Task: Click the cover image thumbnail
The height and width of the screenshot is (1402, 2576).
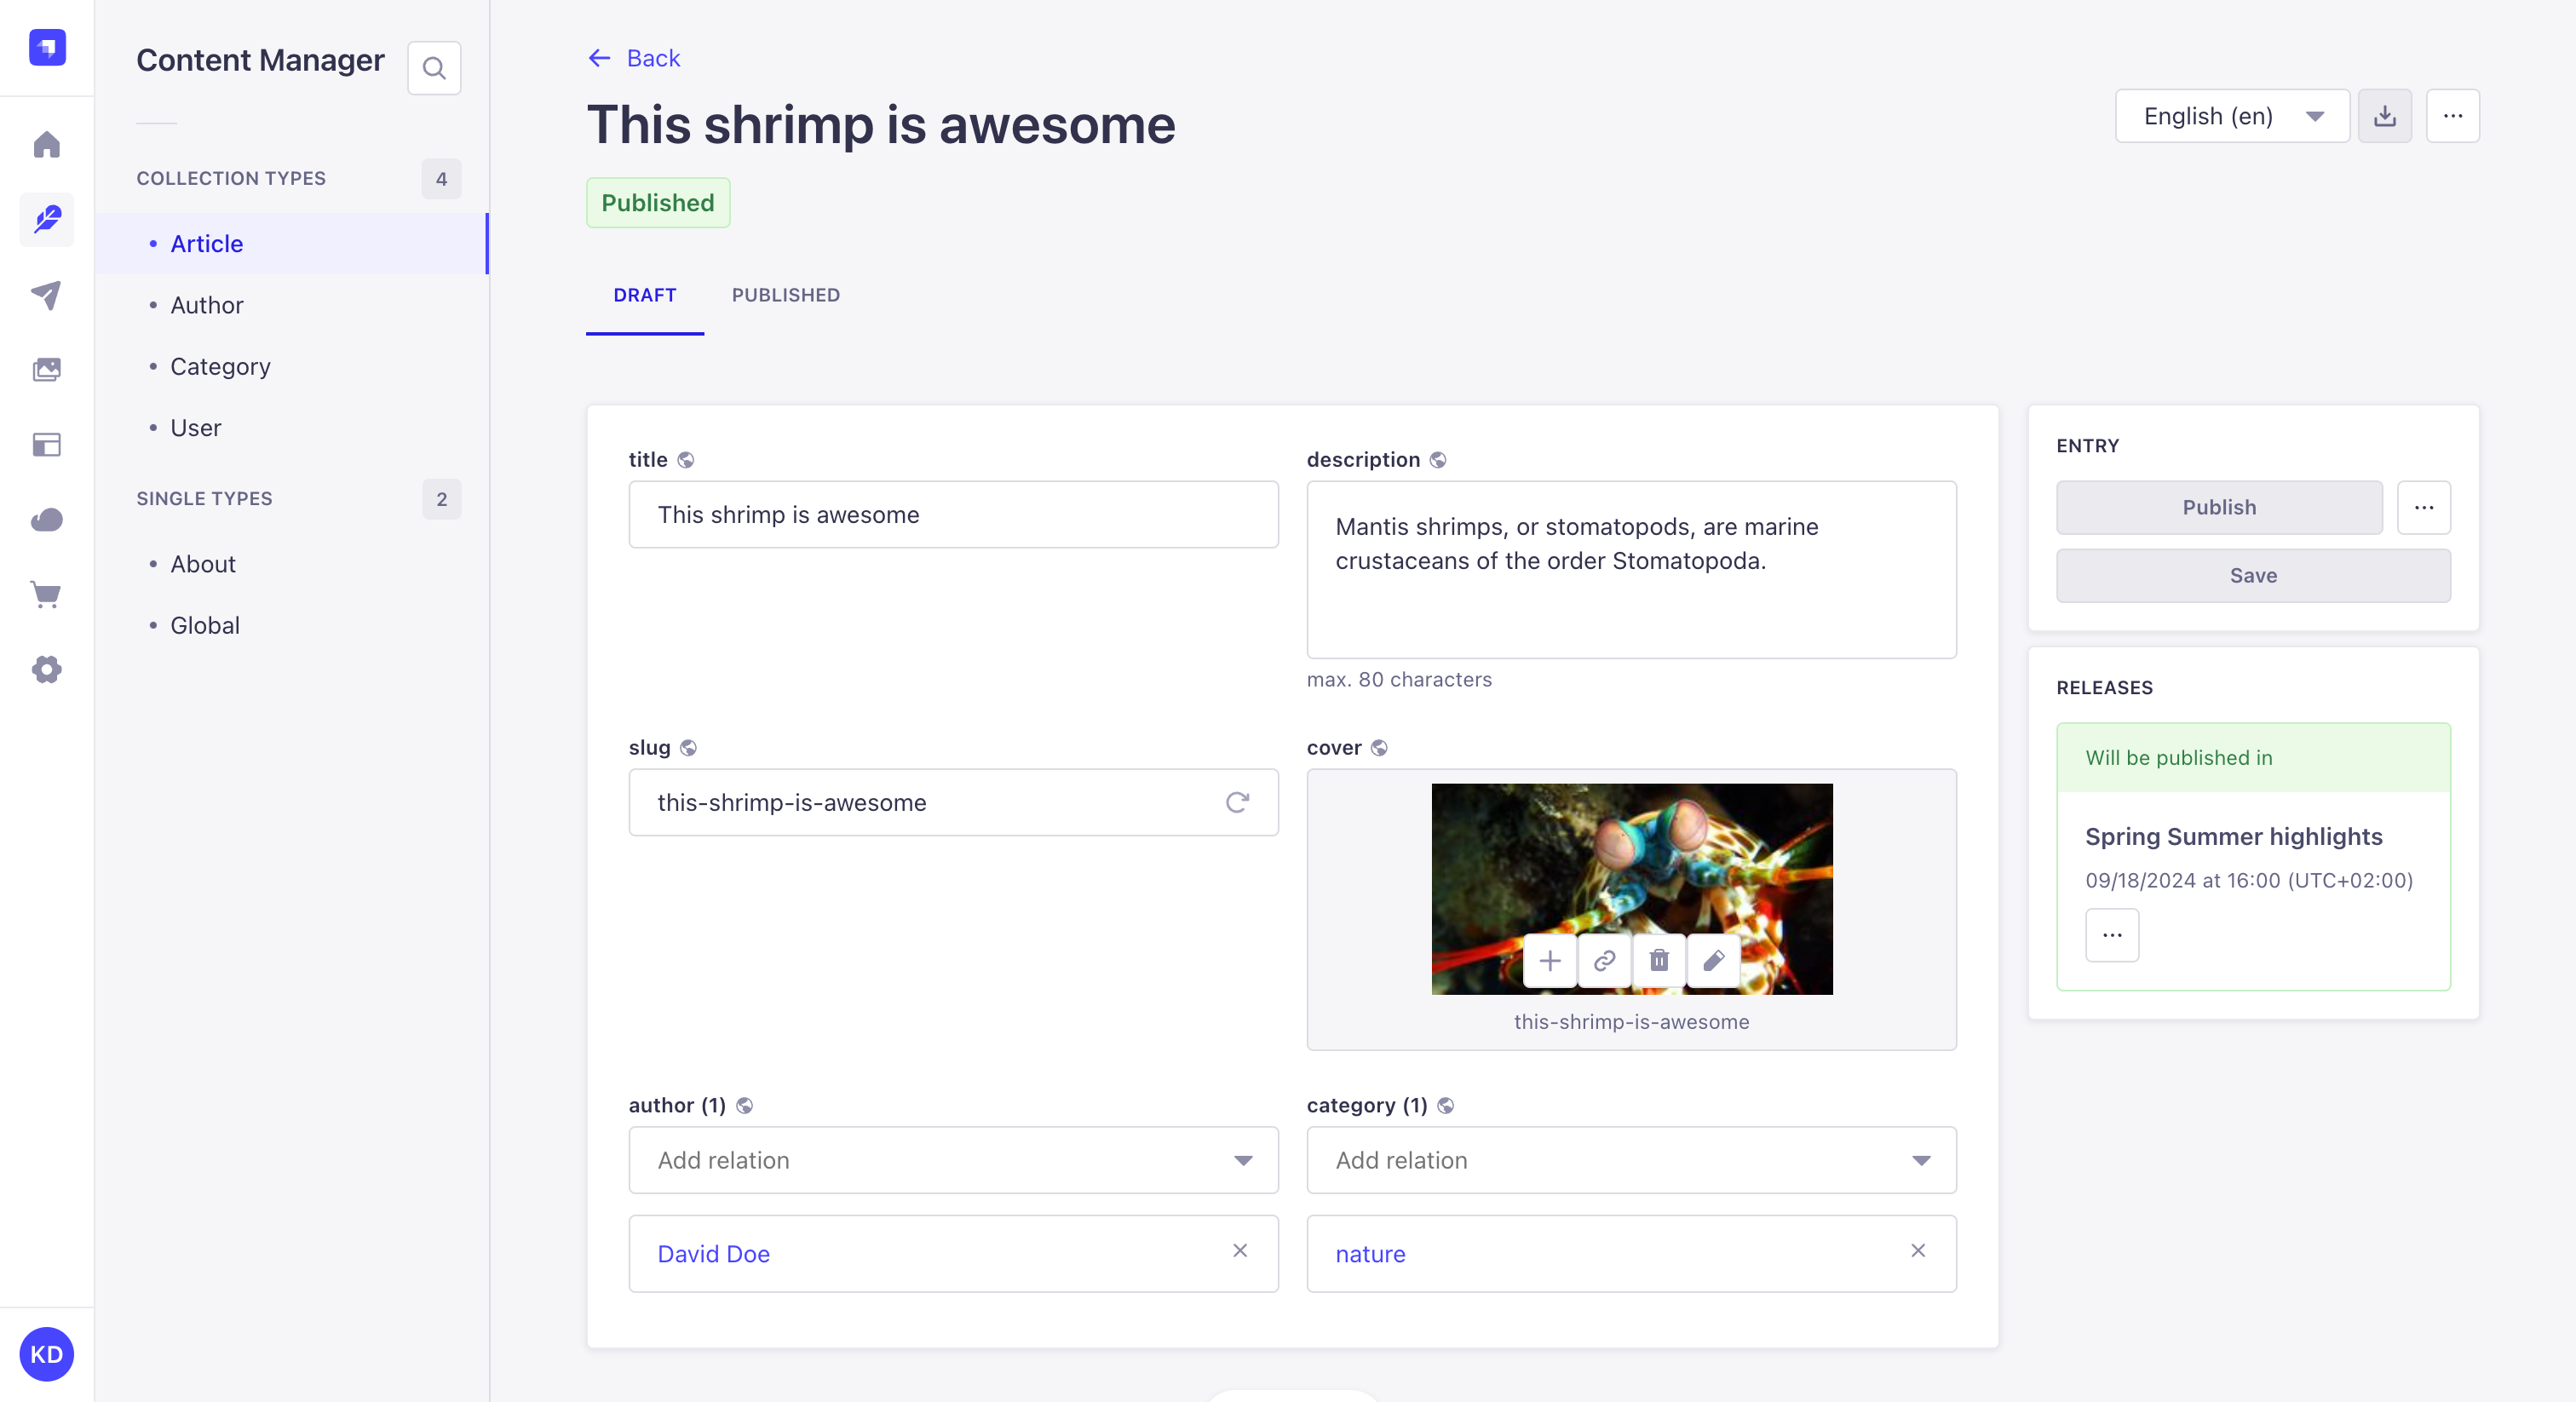Action: pyautogui.click(x=1631, y=888)
